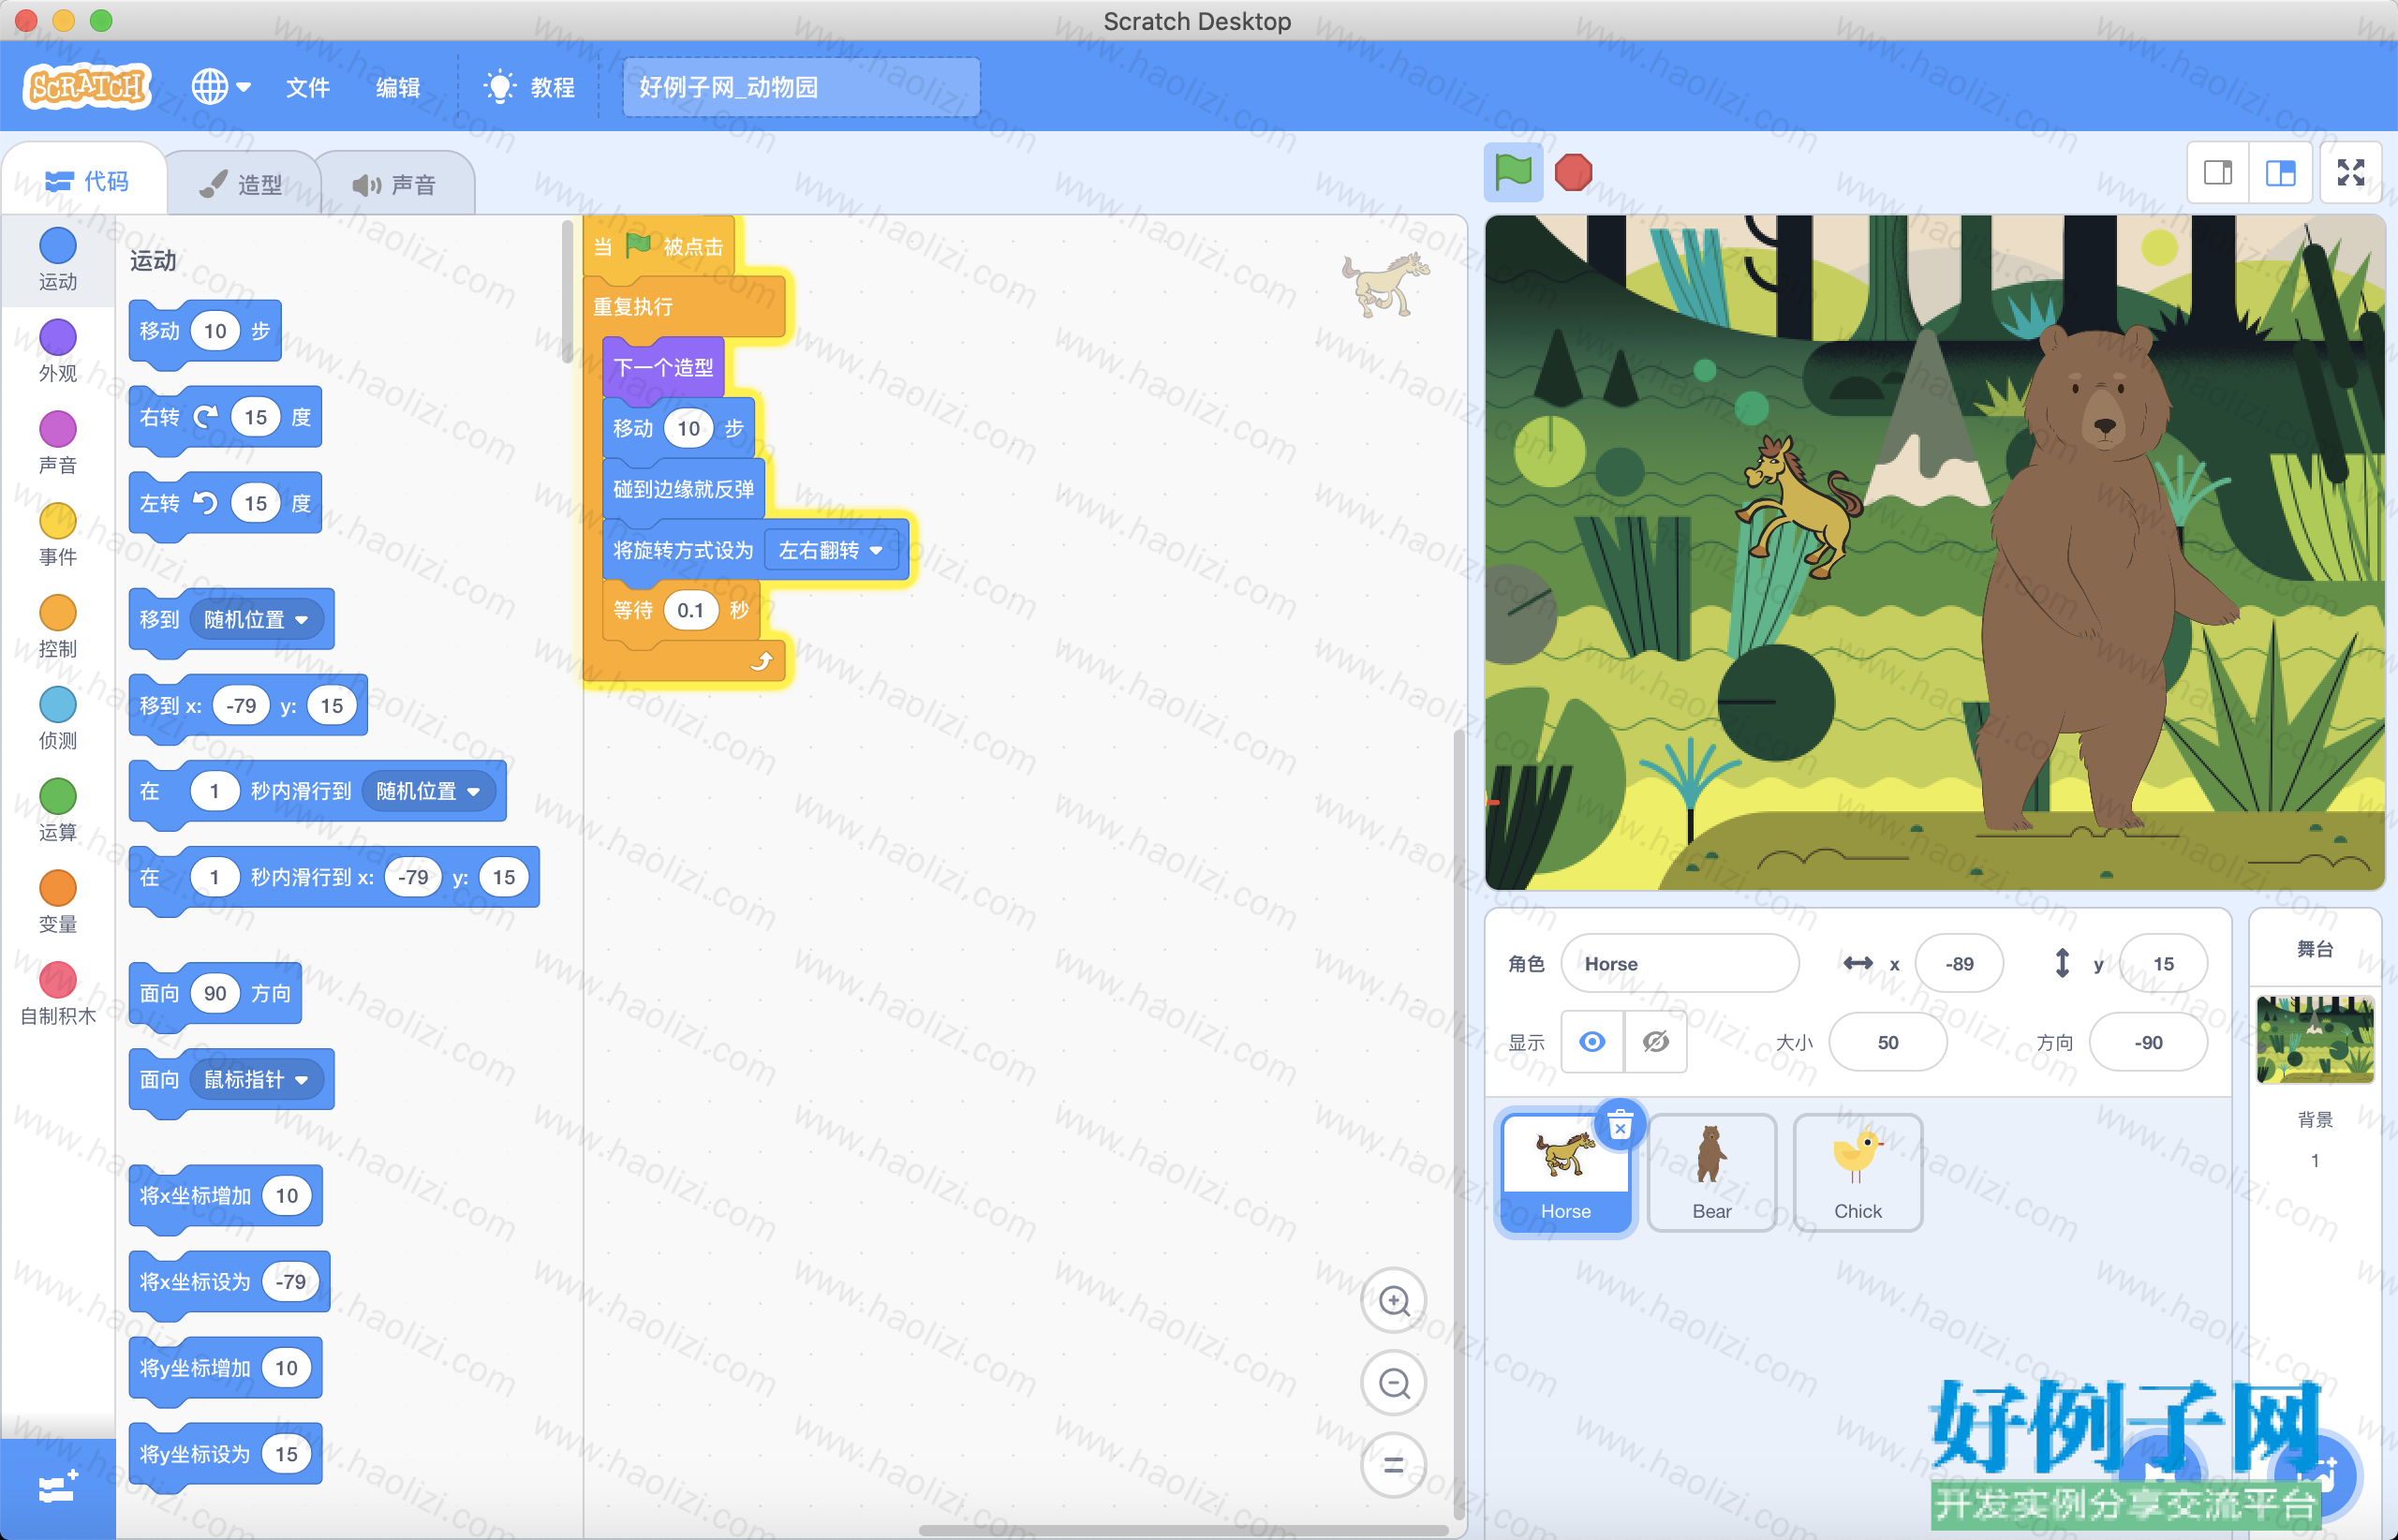The image size is (2398, 1540).
Task: Reset workspace zoom to default
Action: click(1394, 1465)
